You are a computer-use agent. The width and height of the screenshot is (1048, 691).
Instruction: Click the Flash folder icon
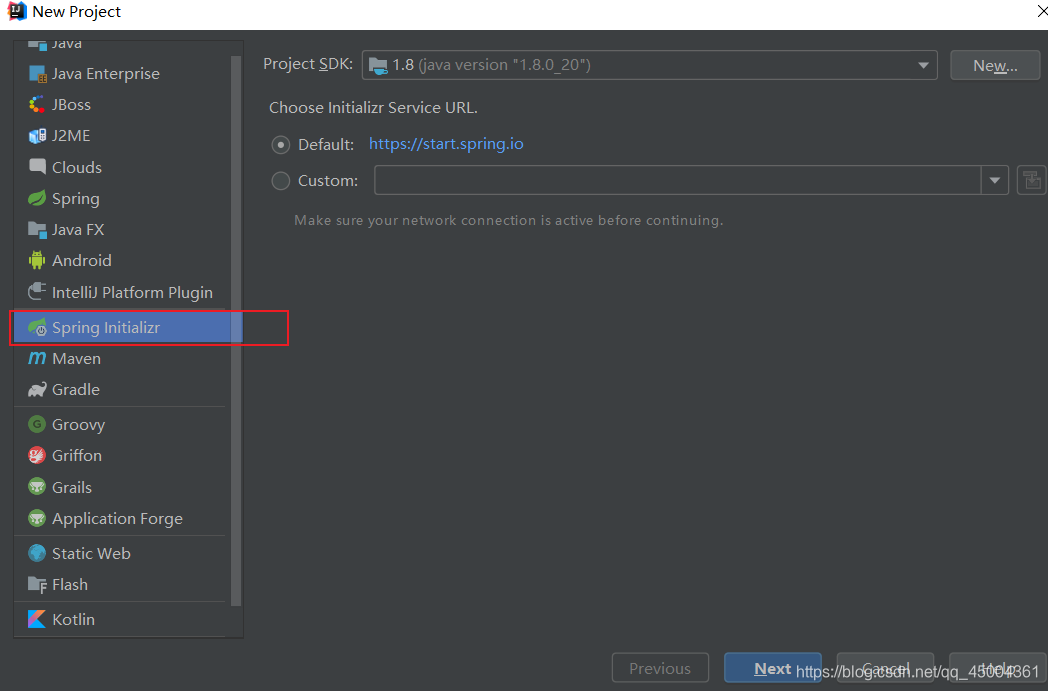[37, 585]
